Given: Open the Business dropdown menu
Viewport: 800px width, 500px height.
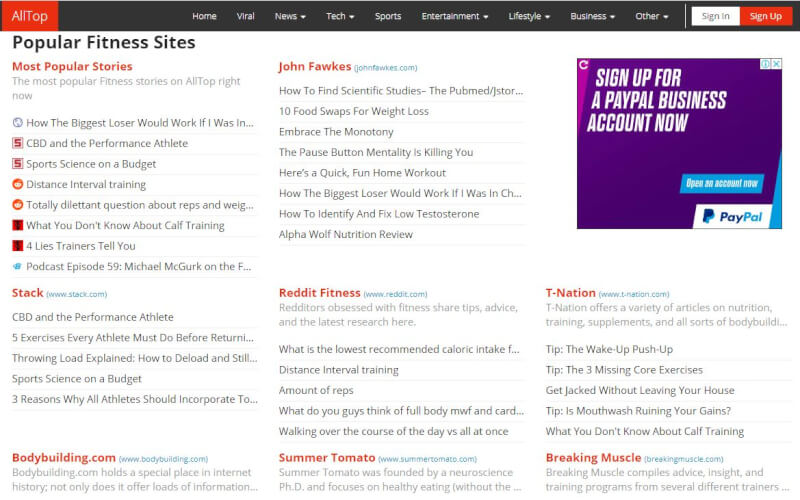Looking at the screenshot, I should [x=592, y=16].
